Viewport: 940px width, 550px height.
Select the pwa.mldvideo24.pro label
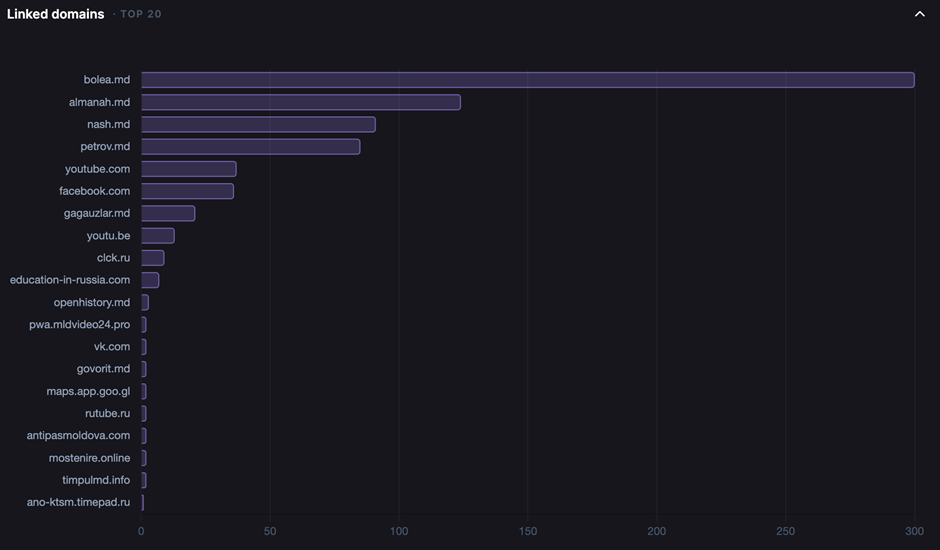click(80, 325)
